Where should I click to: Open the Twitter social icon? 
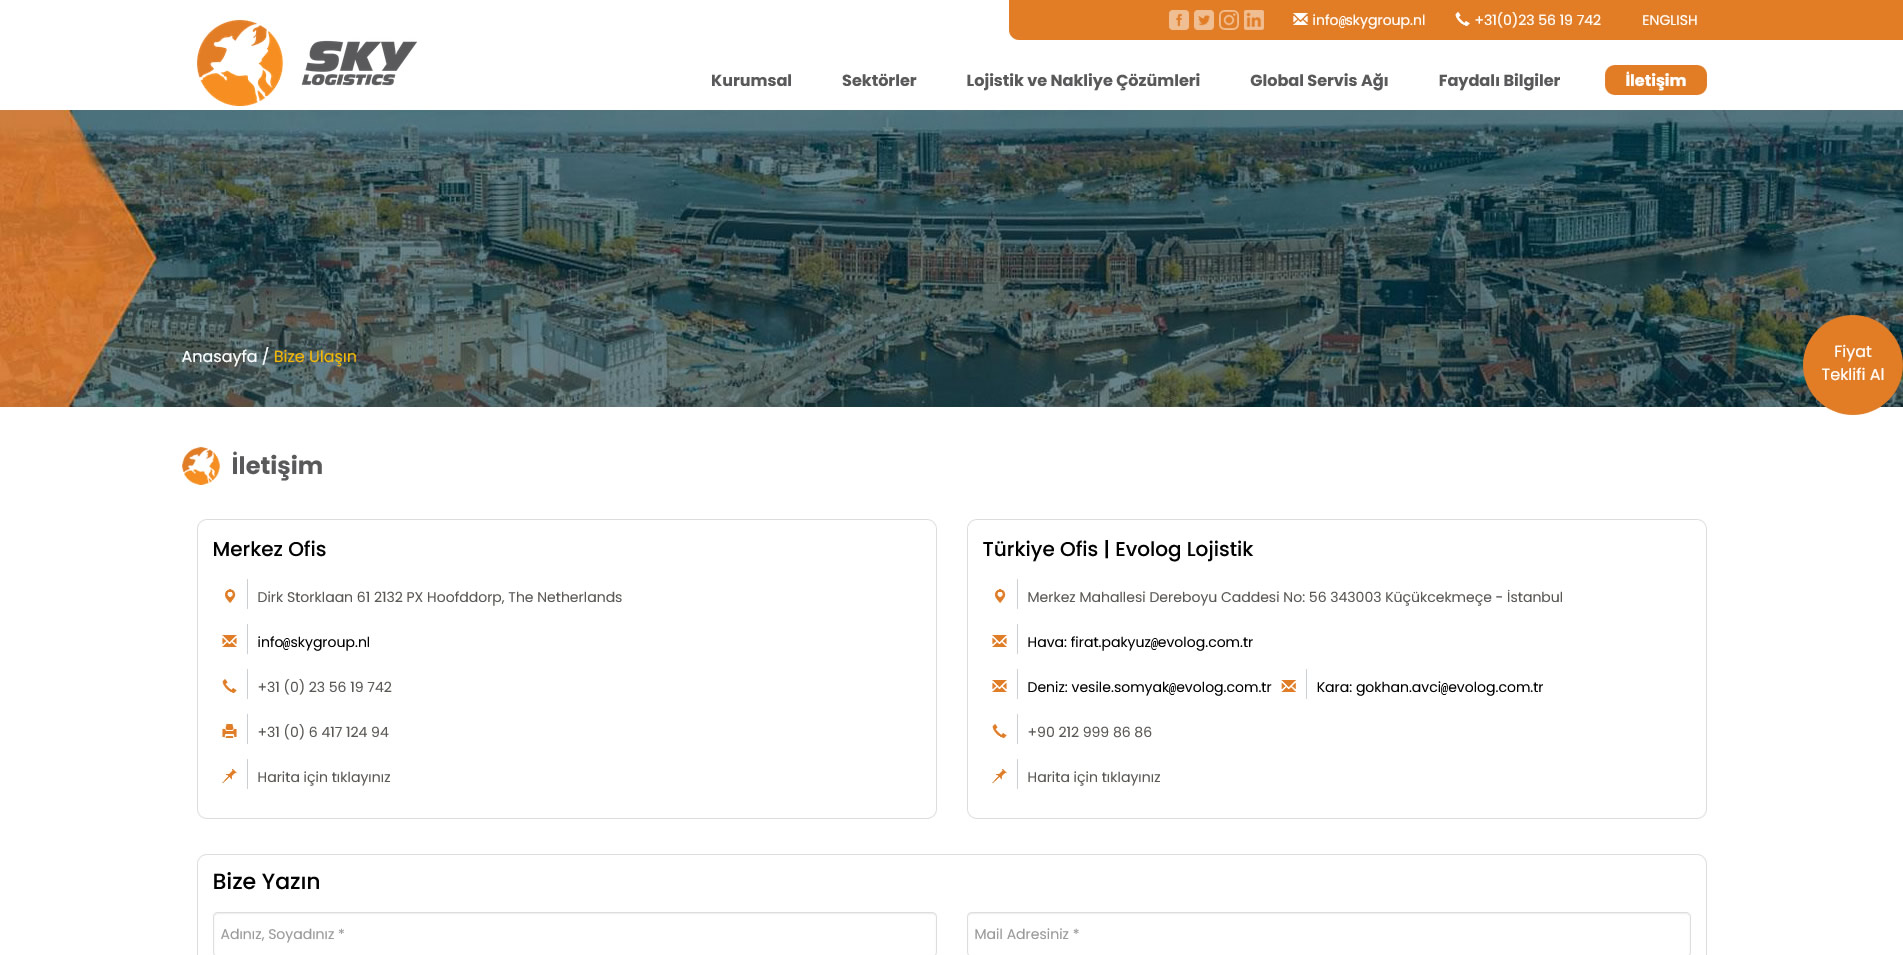1204,20
